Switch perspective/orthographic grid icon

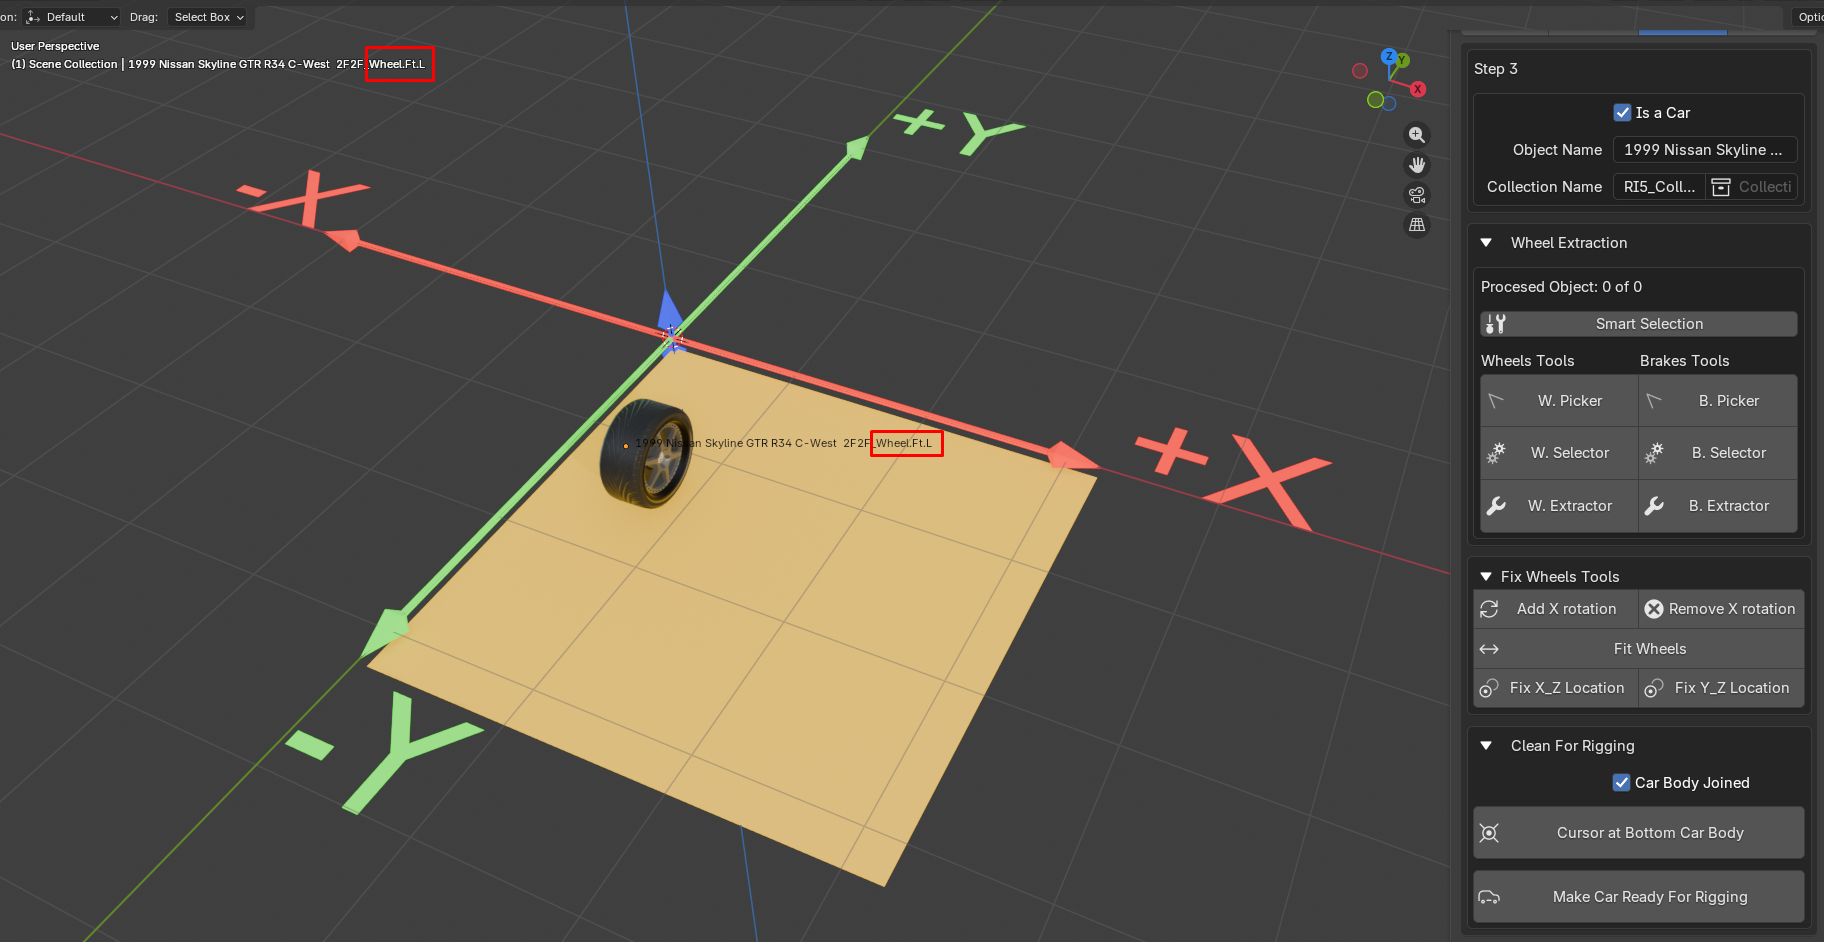coord(1417,225)
